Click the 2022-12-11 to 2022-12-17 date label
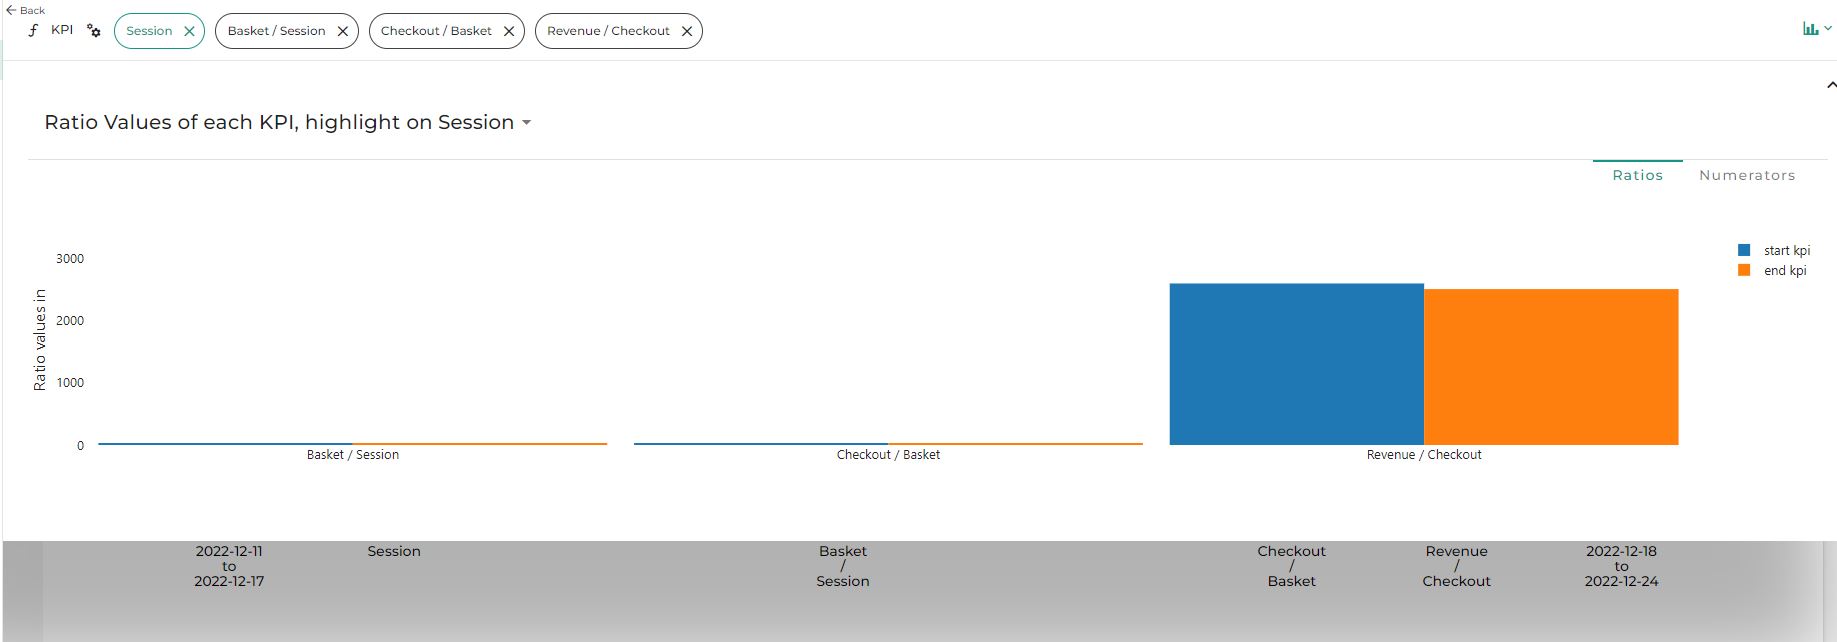 point(229,566)
